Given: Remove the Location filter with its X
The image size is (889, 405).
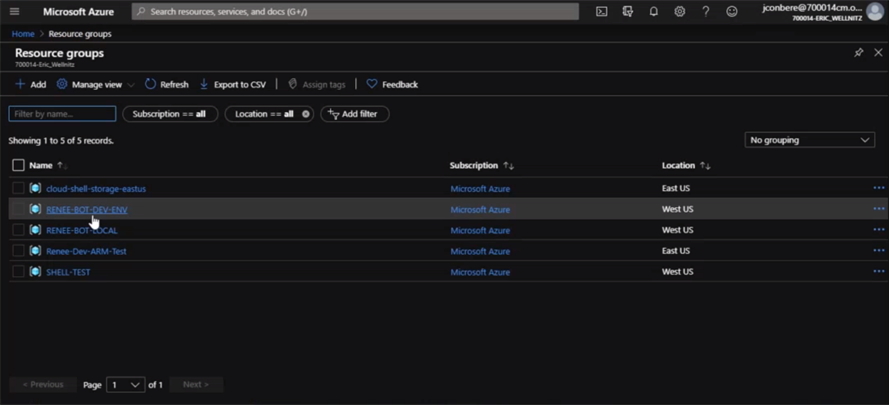Looking at the screenshot, I should pyautogui.click(x=306, y=114).
